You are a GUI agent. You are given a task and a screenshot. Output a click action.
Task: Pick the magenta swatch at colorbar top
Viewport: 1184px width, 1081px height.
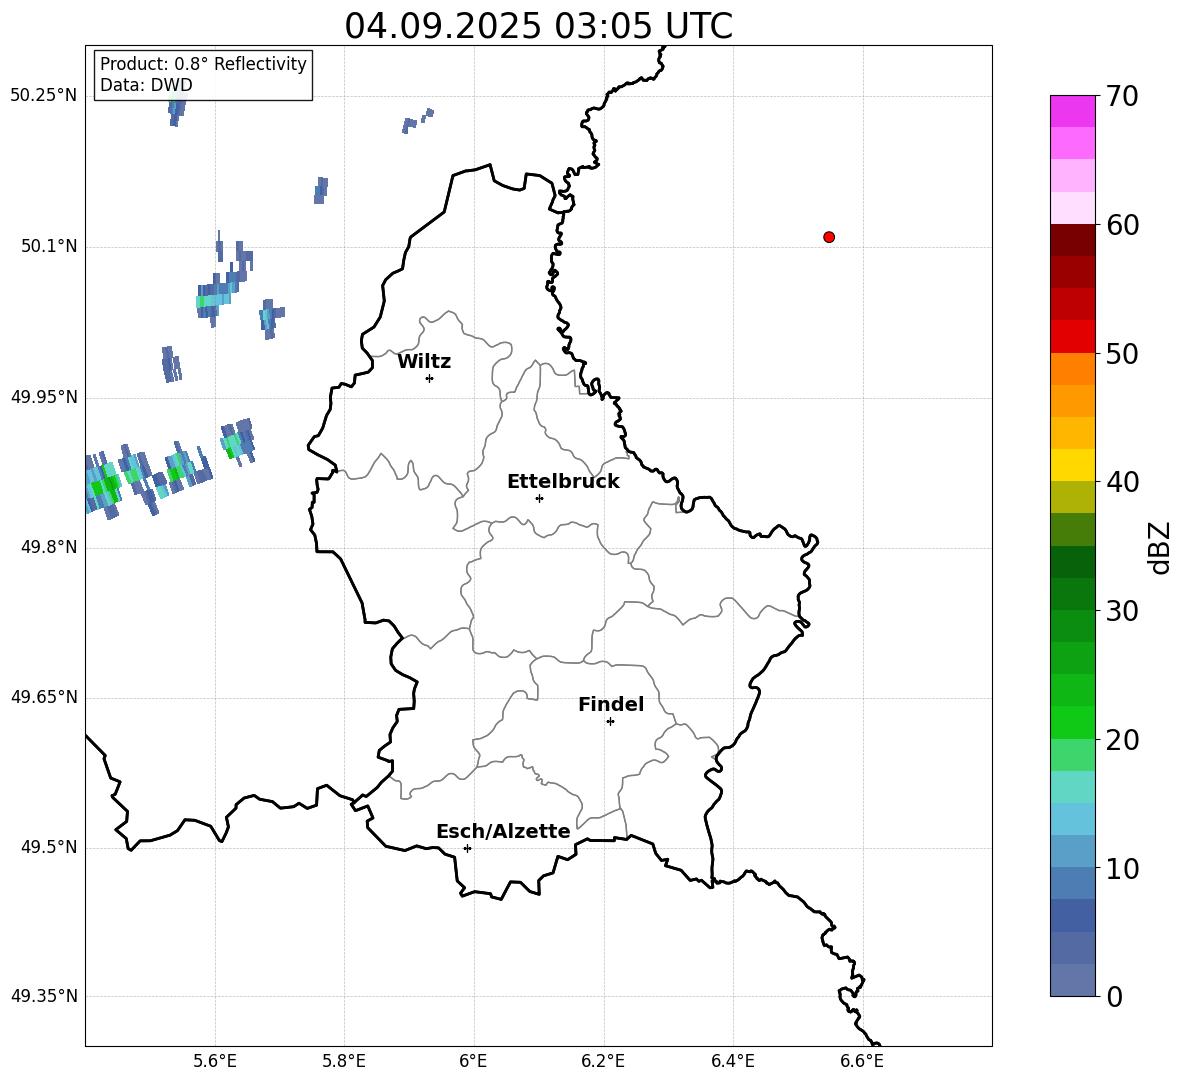click(1073, 111)
